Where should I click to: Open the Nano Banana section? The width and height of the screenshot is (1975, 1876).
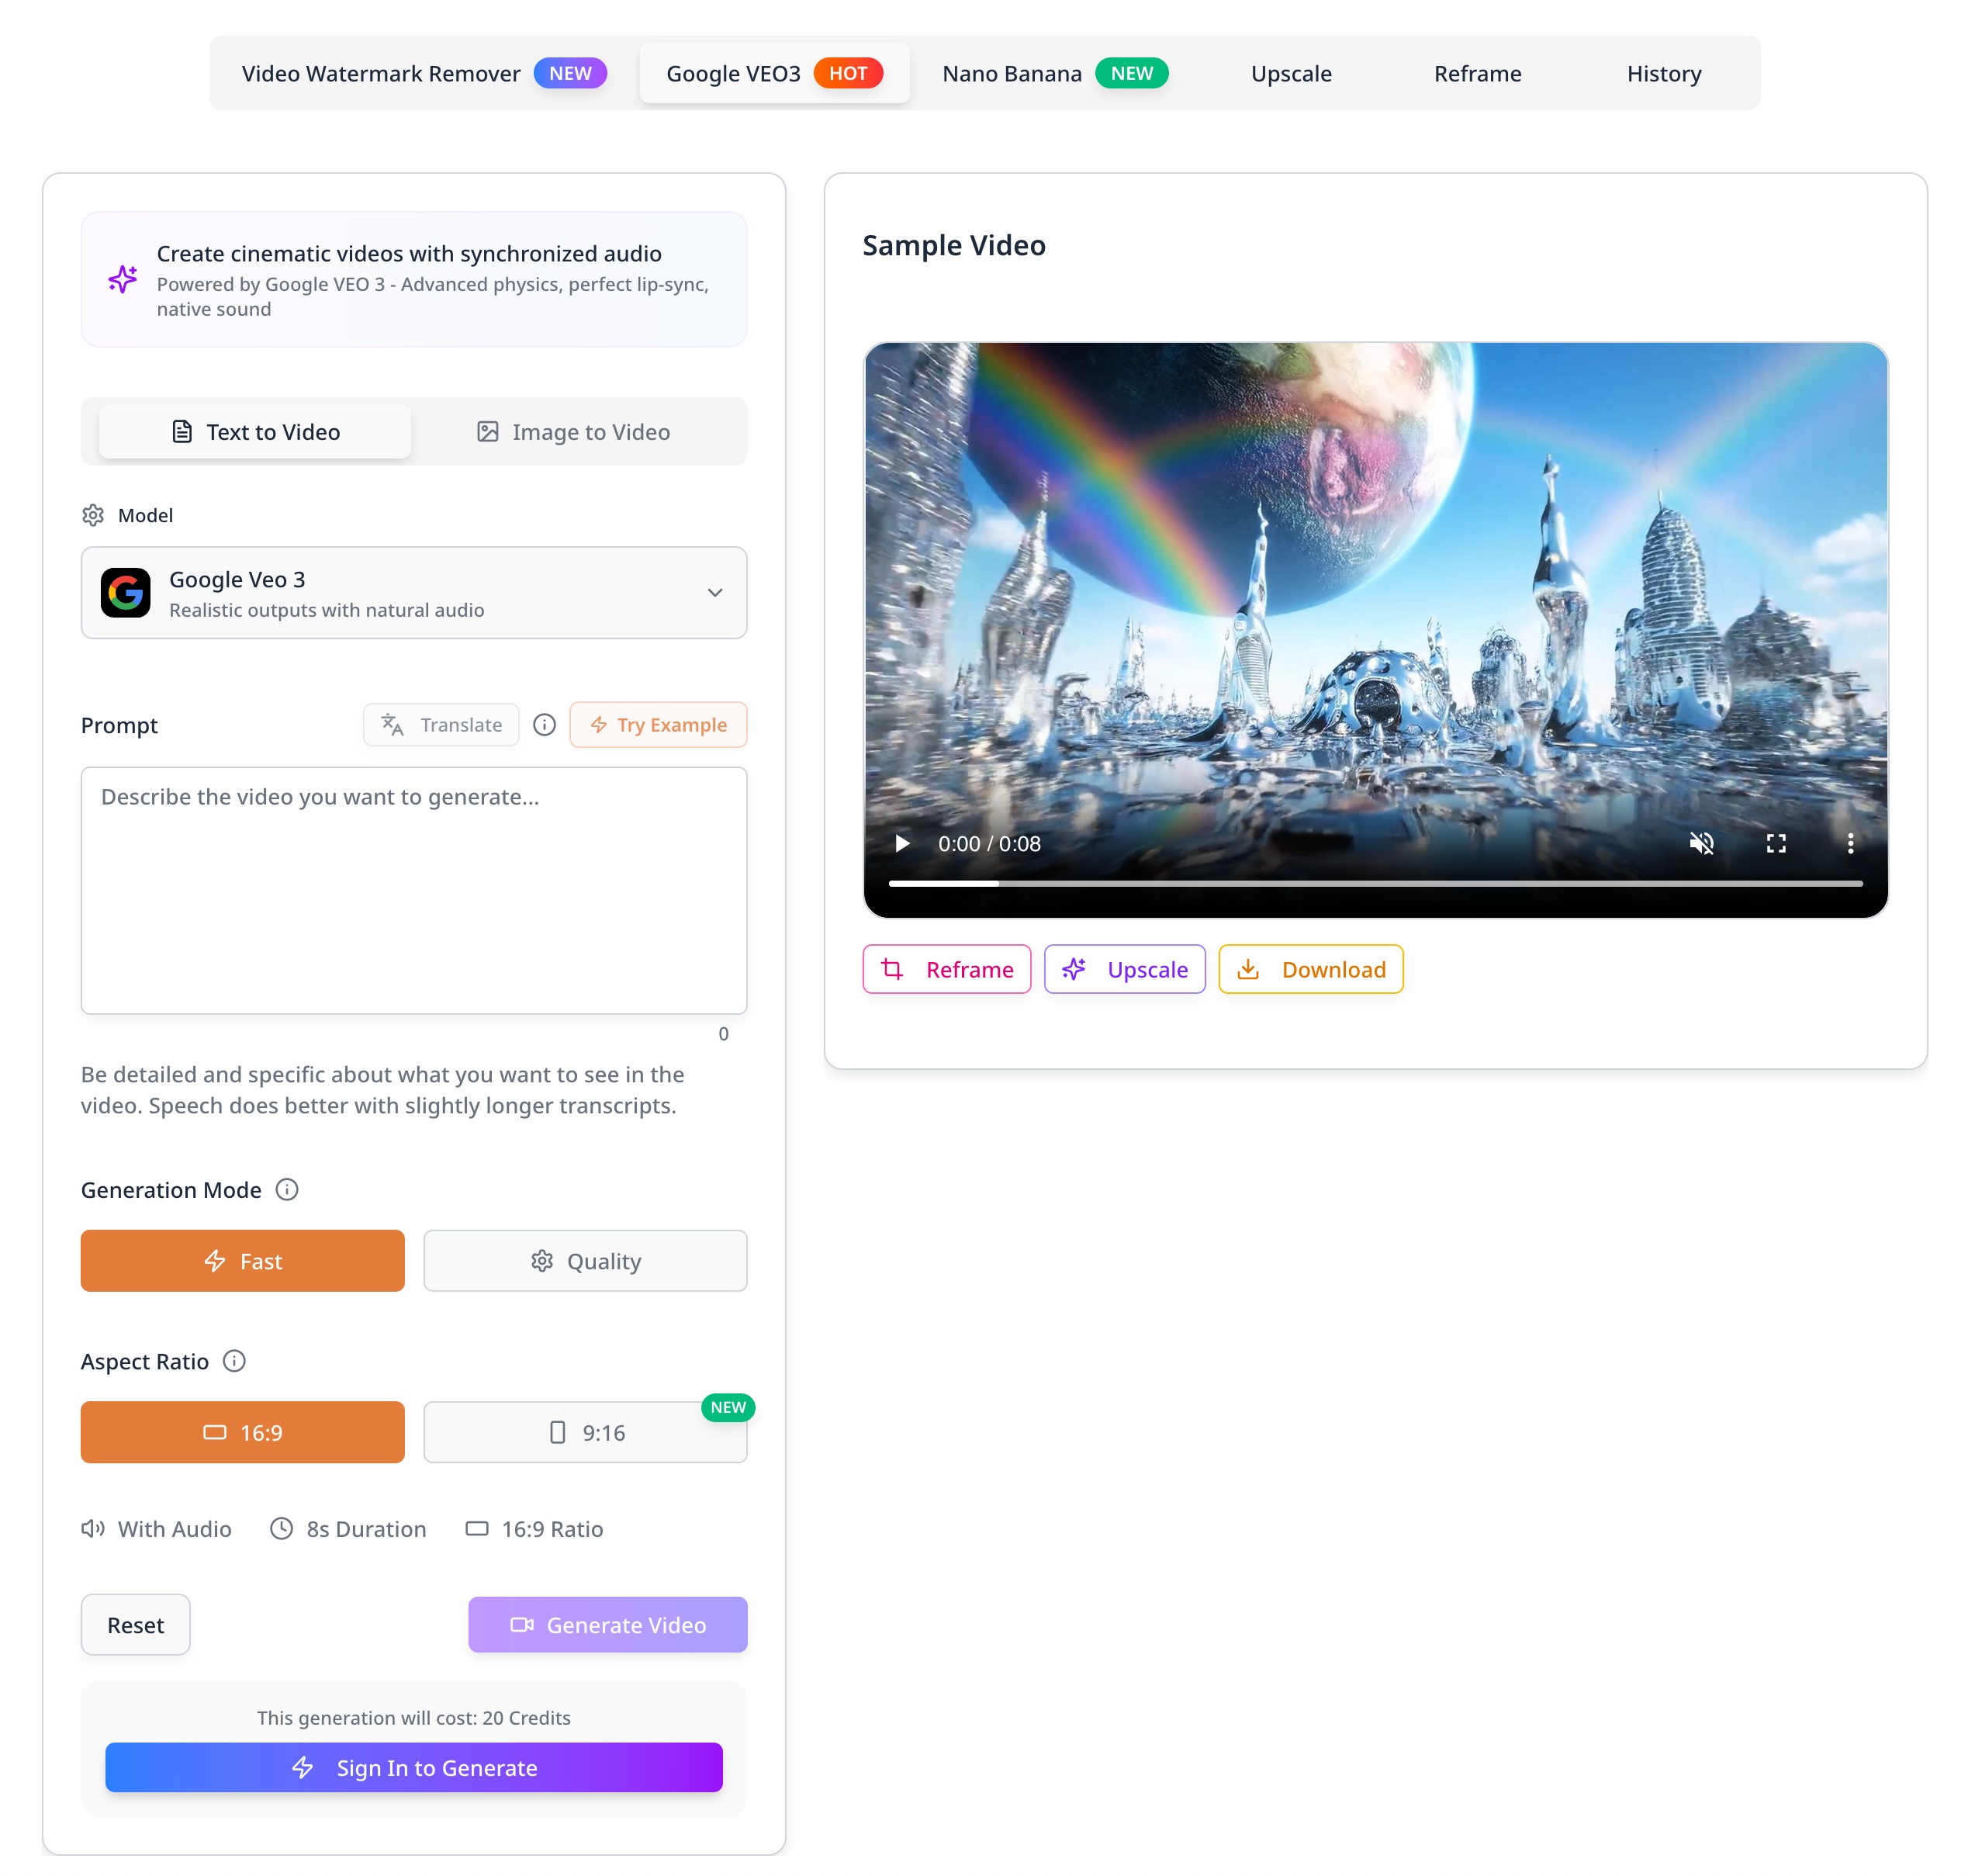point(1012,73)
